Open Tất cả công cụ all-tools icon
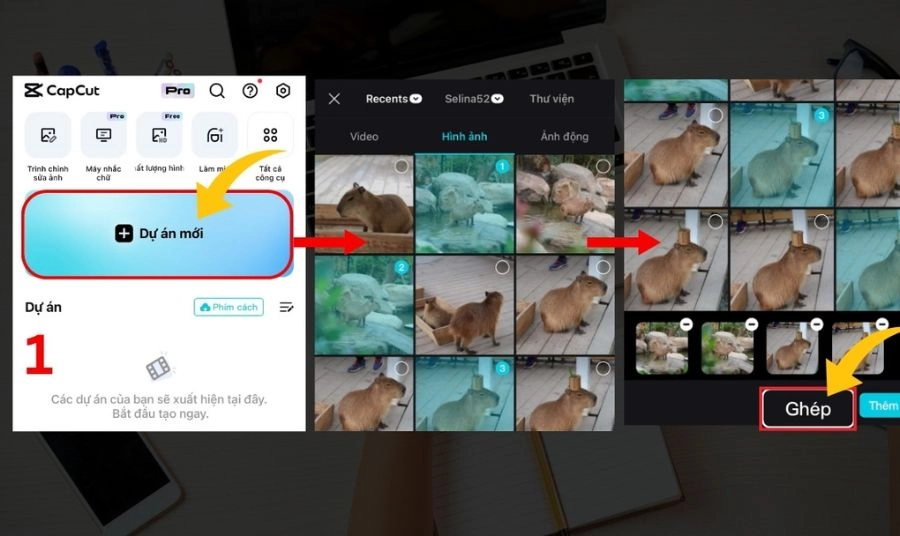The image size is (900, 536). pos(270,135)
